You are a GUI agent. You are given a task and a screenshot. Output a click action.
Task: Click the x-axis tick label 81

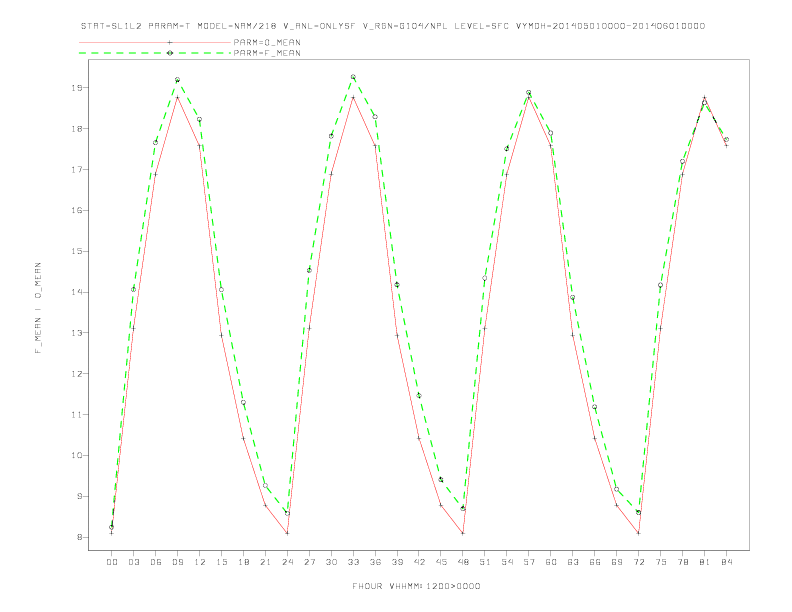[x=705, y=562]
